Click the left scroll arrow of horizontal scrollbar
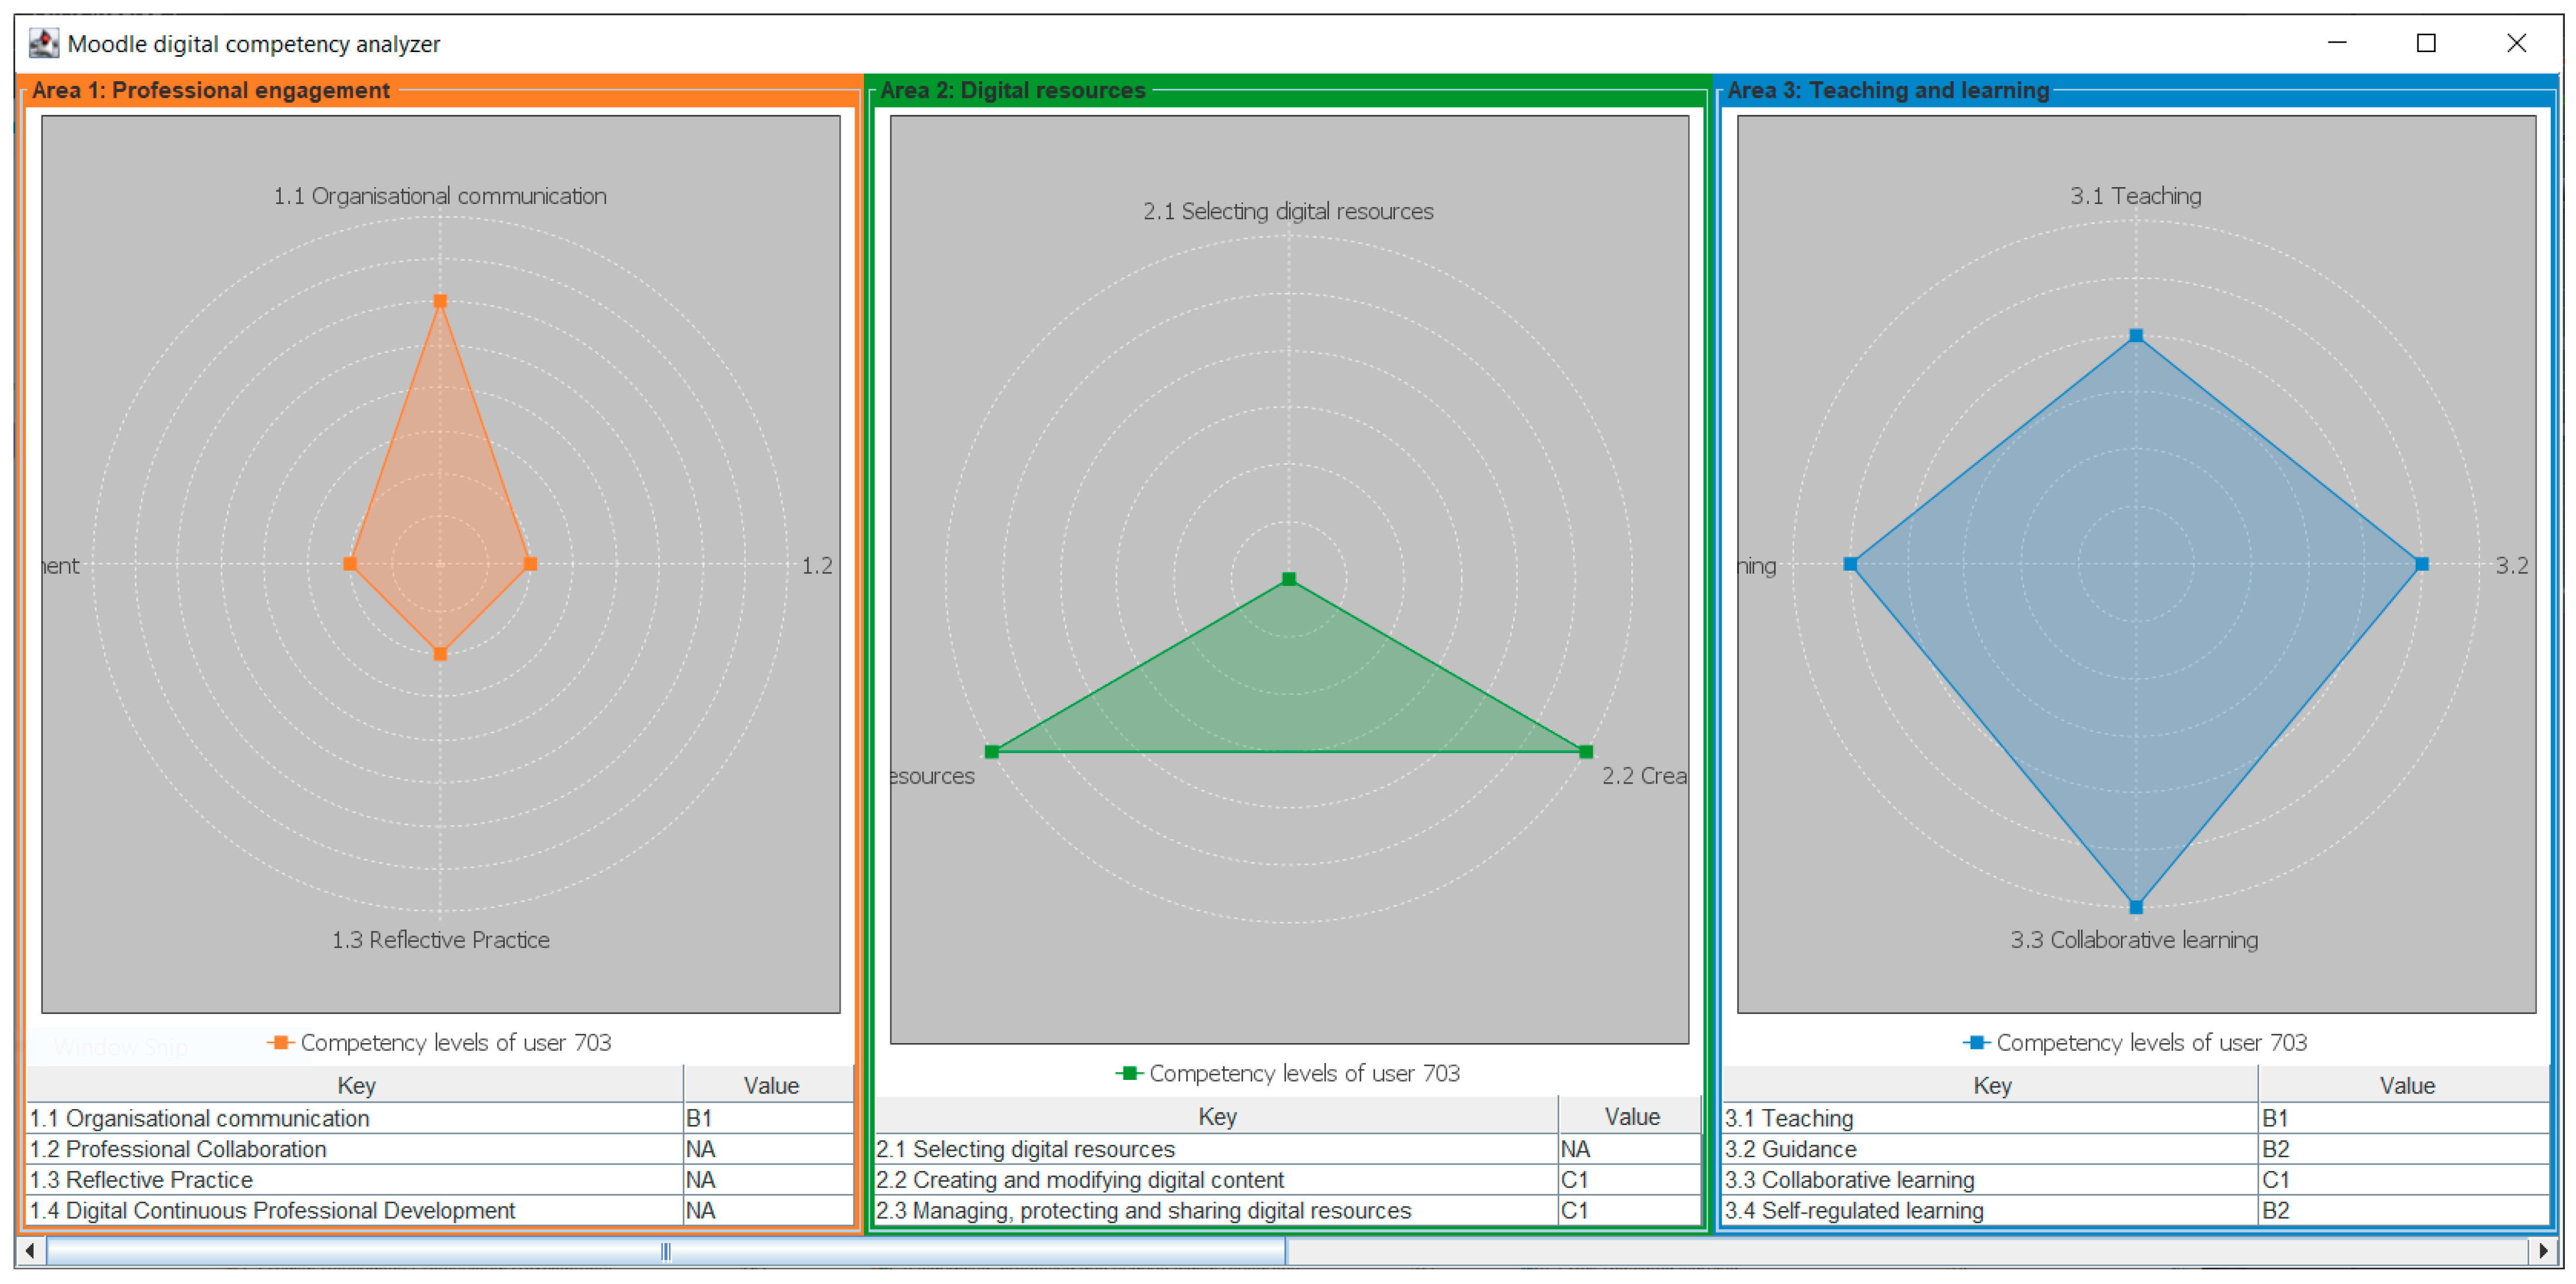The height and width of the screenshot is (1284, 2576). (30, 1250)
